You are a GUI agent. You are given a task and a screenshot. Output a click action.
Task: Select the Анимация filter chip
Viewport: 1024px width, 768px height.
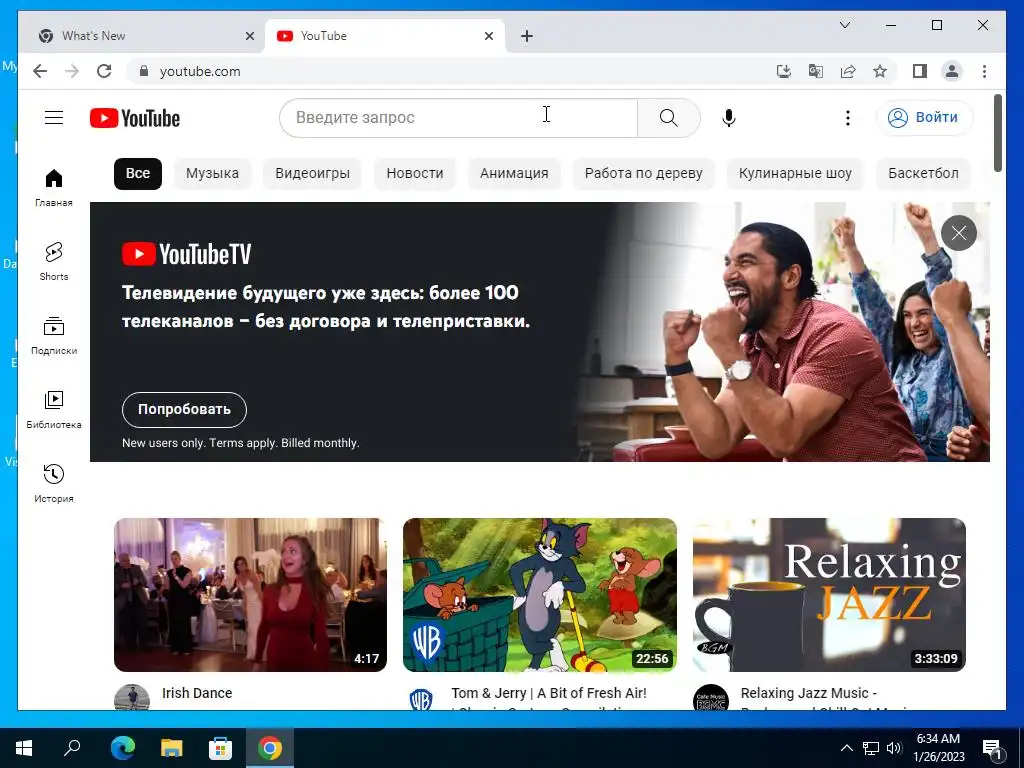click(514, 174)
